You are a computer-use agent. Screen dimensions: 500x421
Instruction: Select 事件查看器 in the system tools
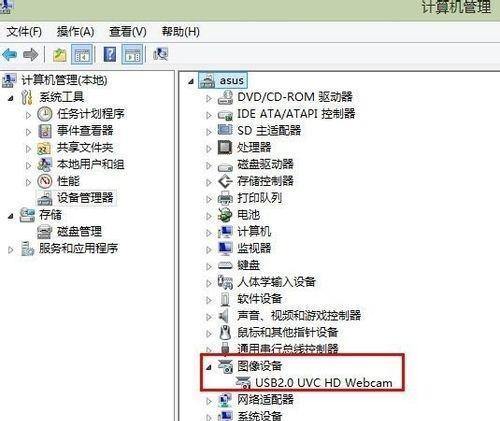(85, 130)
